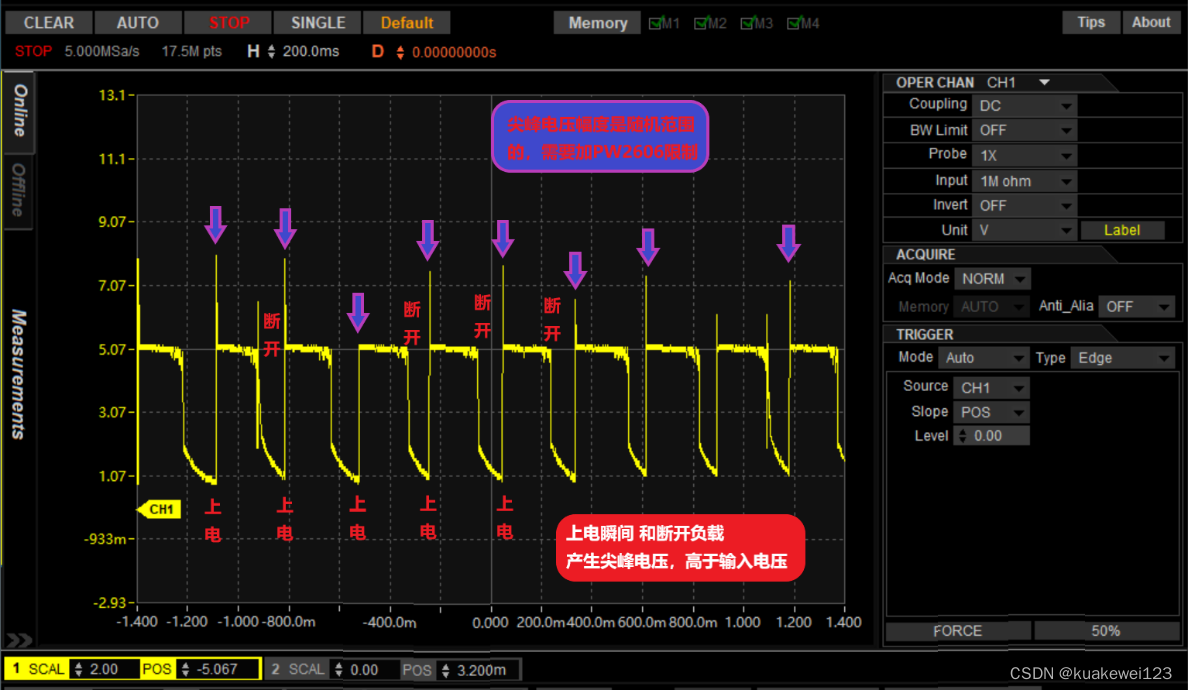The image size is (1188, 690).
Task: Open the Memory button
Action: (598, 23)
